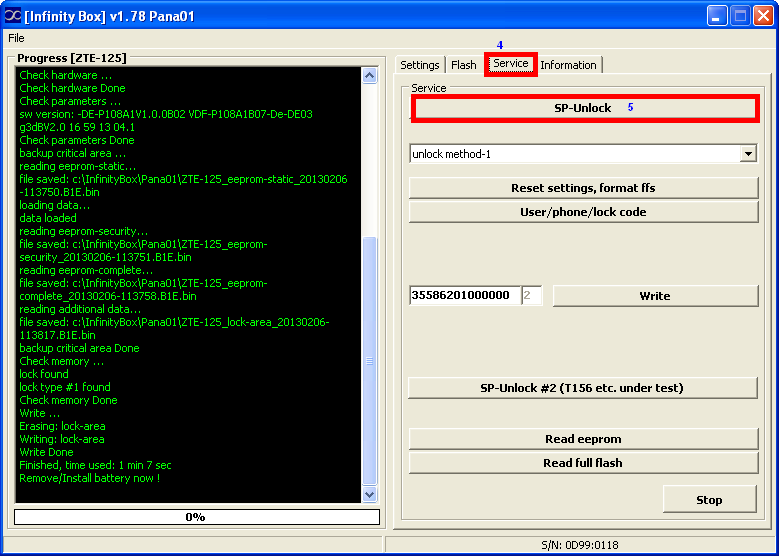Click the progress log scroll-up arrow
This screenshot has height=556, width=779.
click(x=370, y=76)
